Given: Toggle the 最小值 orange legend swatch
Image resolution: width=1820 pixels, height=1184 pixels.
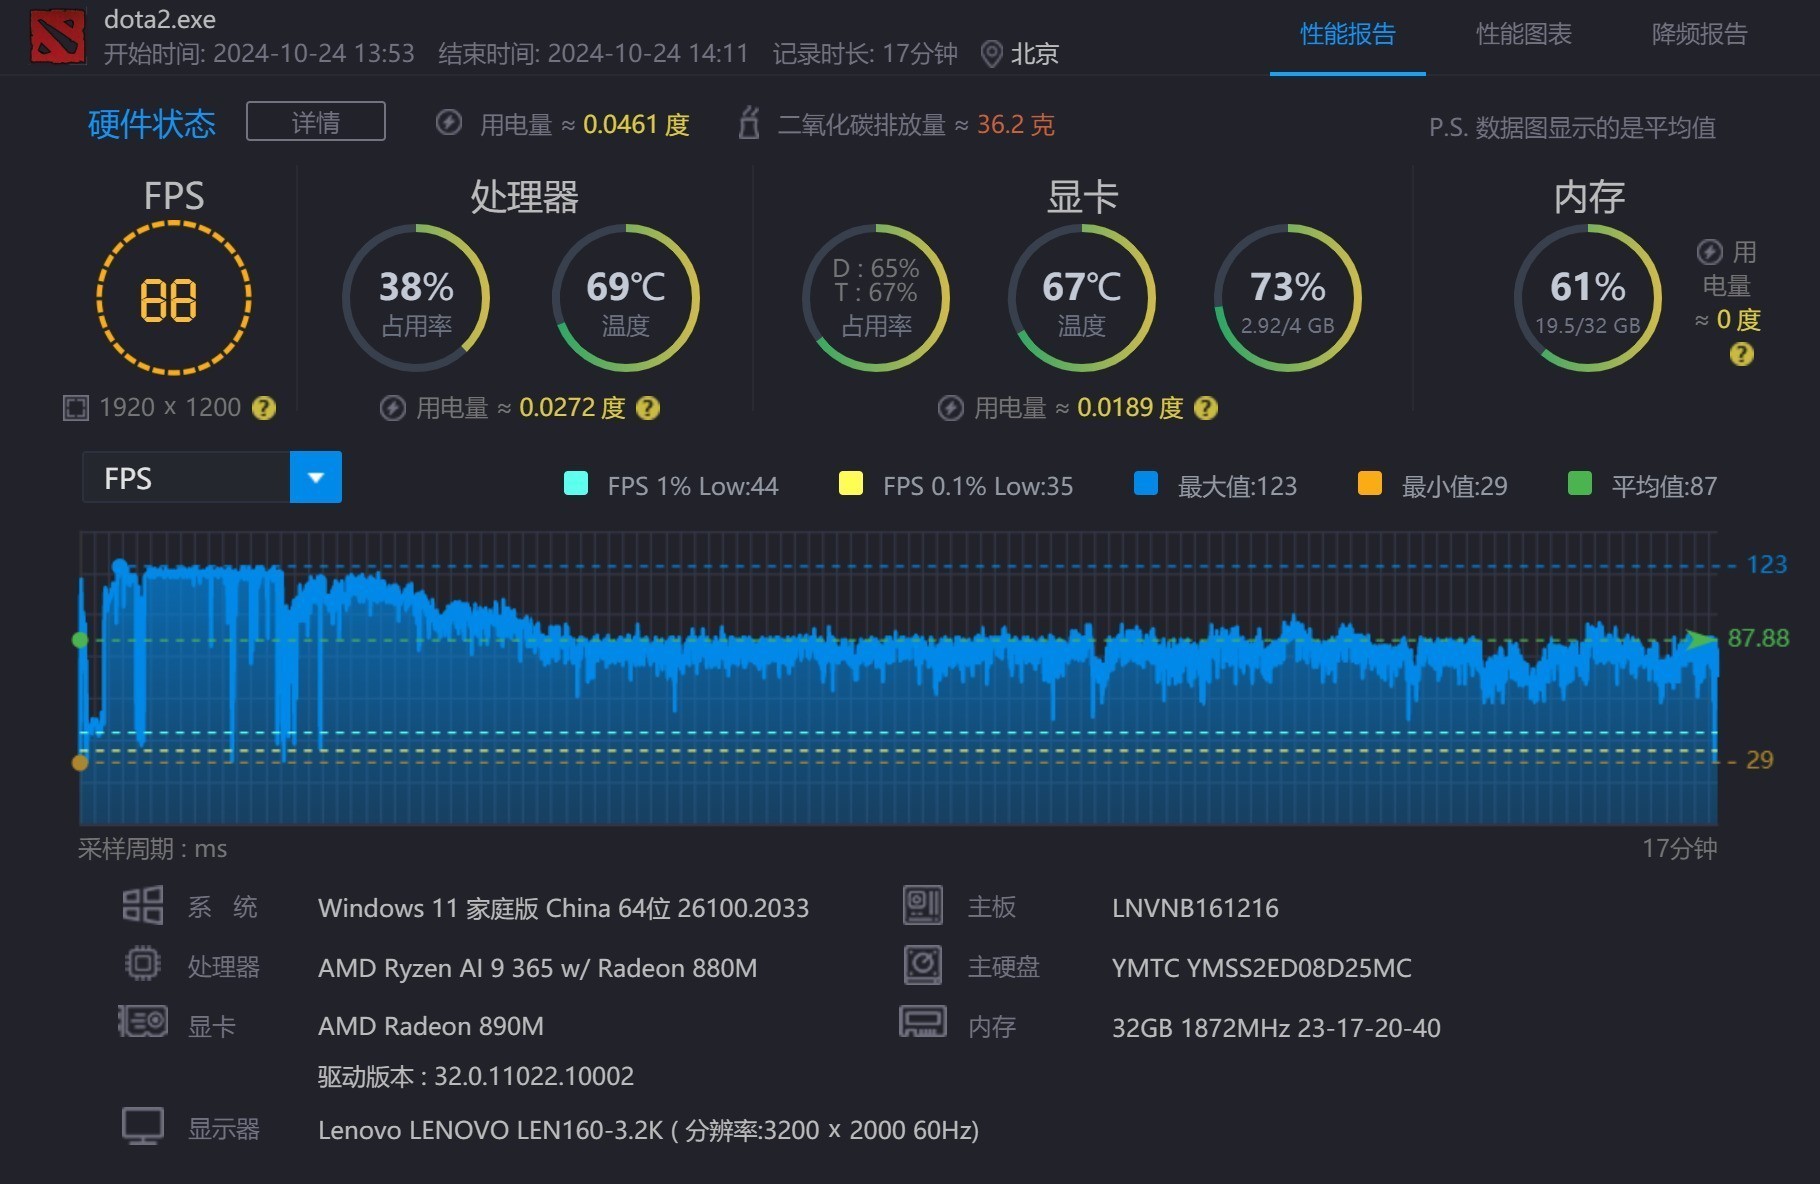Looking at the screenshot, I should tap(1370, 484).
